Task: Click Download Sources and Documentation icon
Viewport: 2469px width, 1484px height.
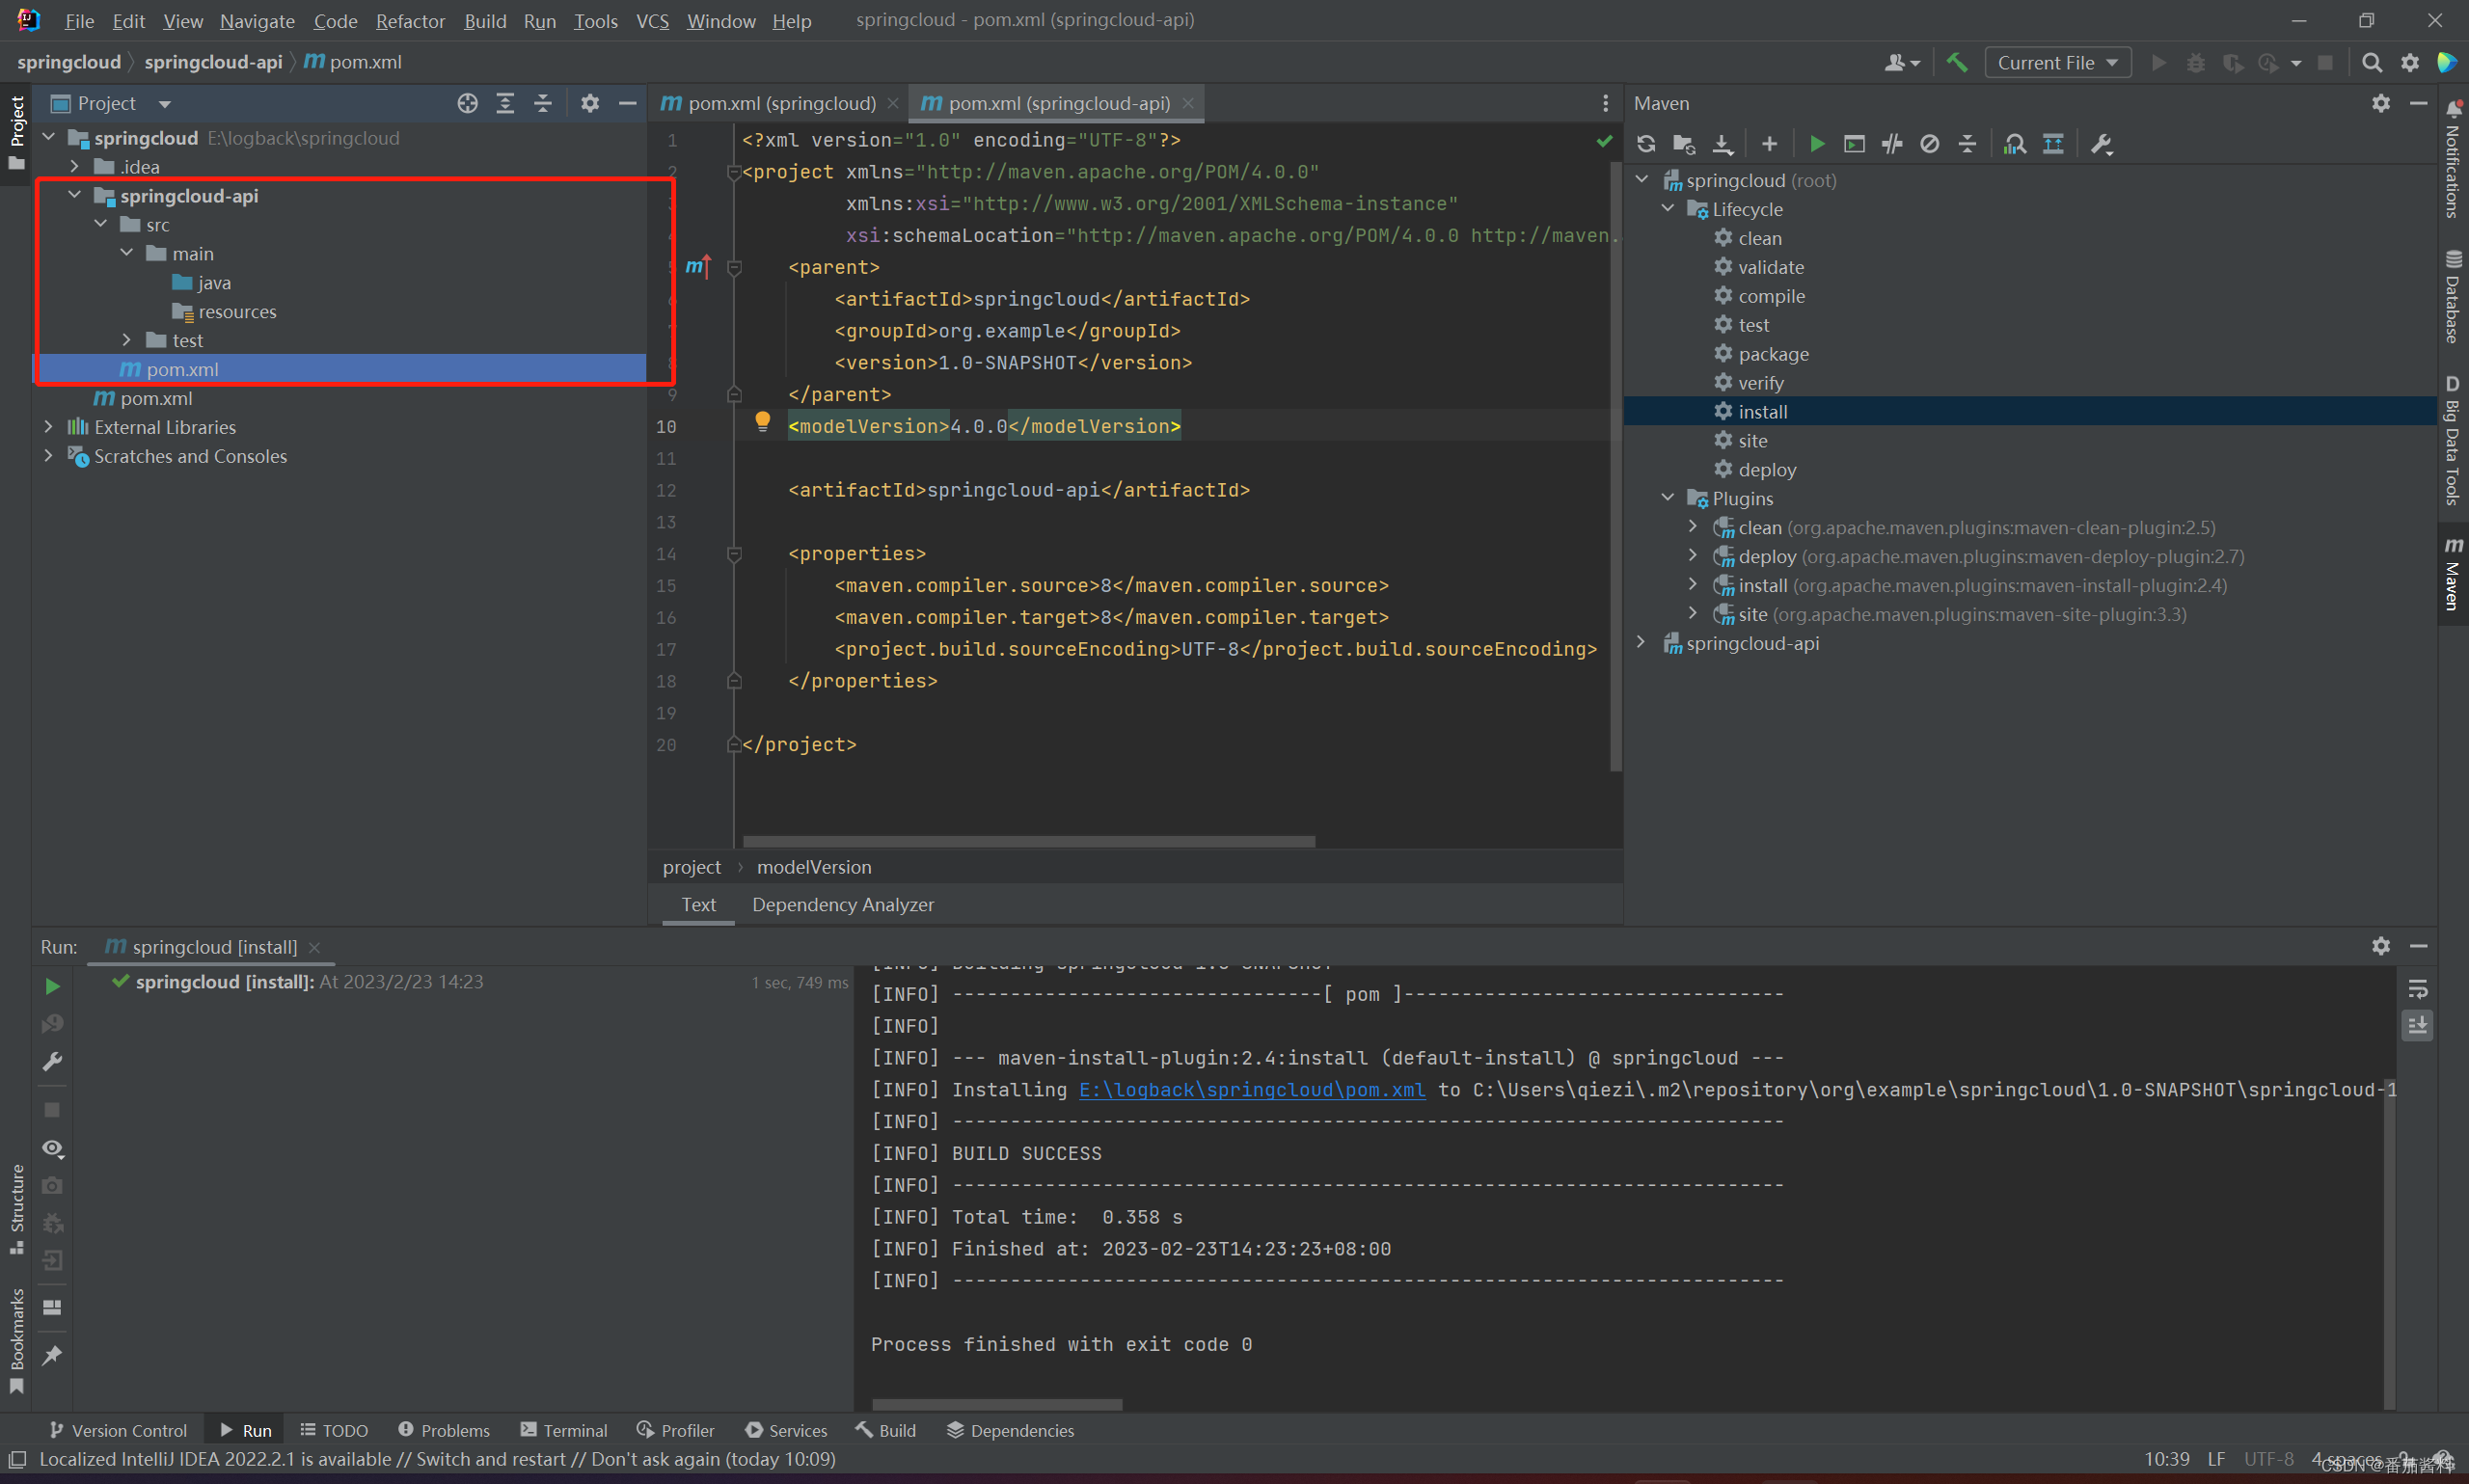Action: [x=1722, y=144]
